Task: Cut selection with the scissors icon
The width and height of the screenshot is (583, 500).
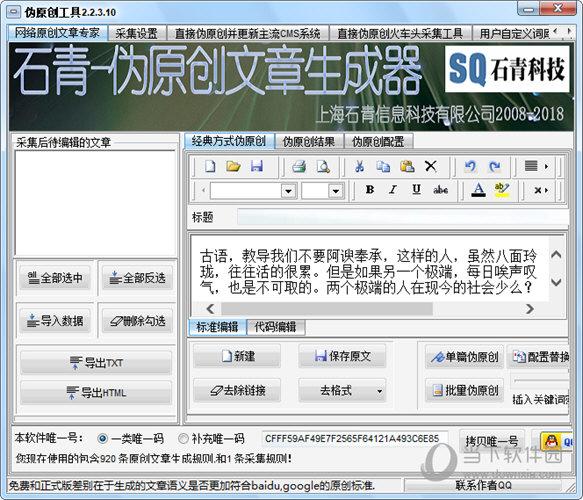Action: [359, 166]
